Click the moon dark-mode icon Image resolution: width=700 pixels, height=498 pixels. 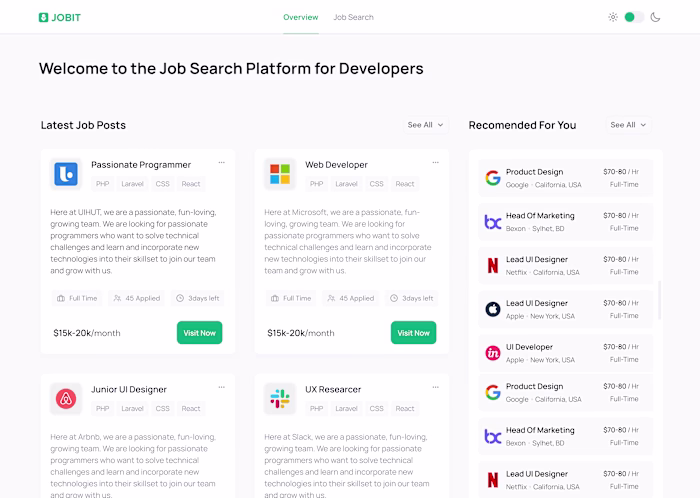tap(655, 17)
